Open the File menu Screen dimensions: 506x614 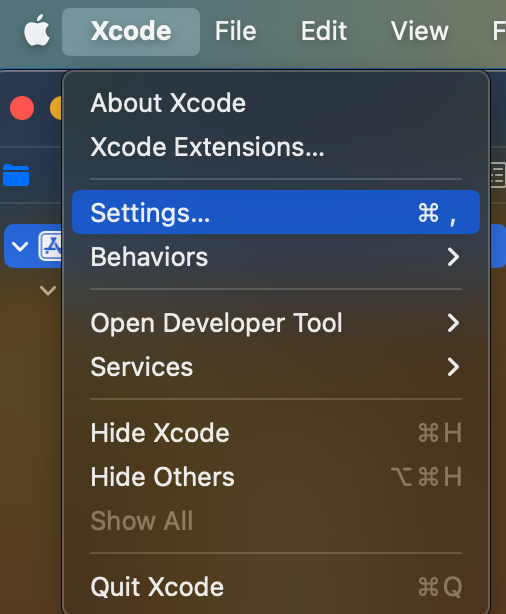point(235,31)
